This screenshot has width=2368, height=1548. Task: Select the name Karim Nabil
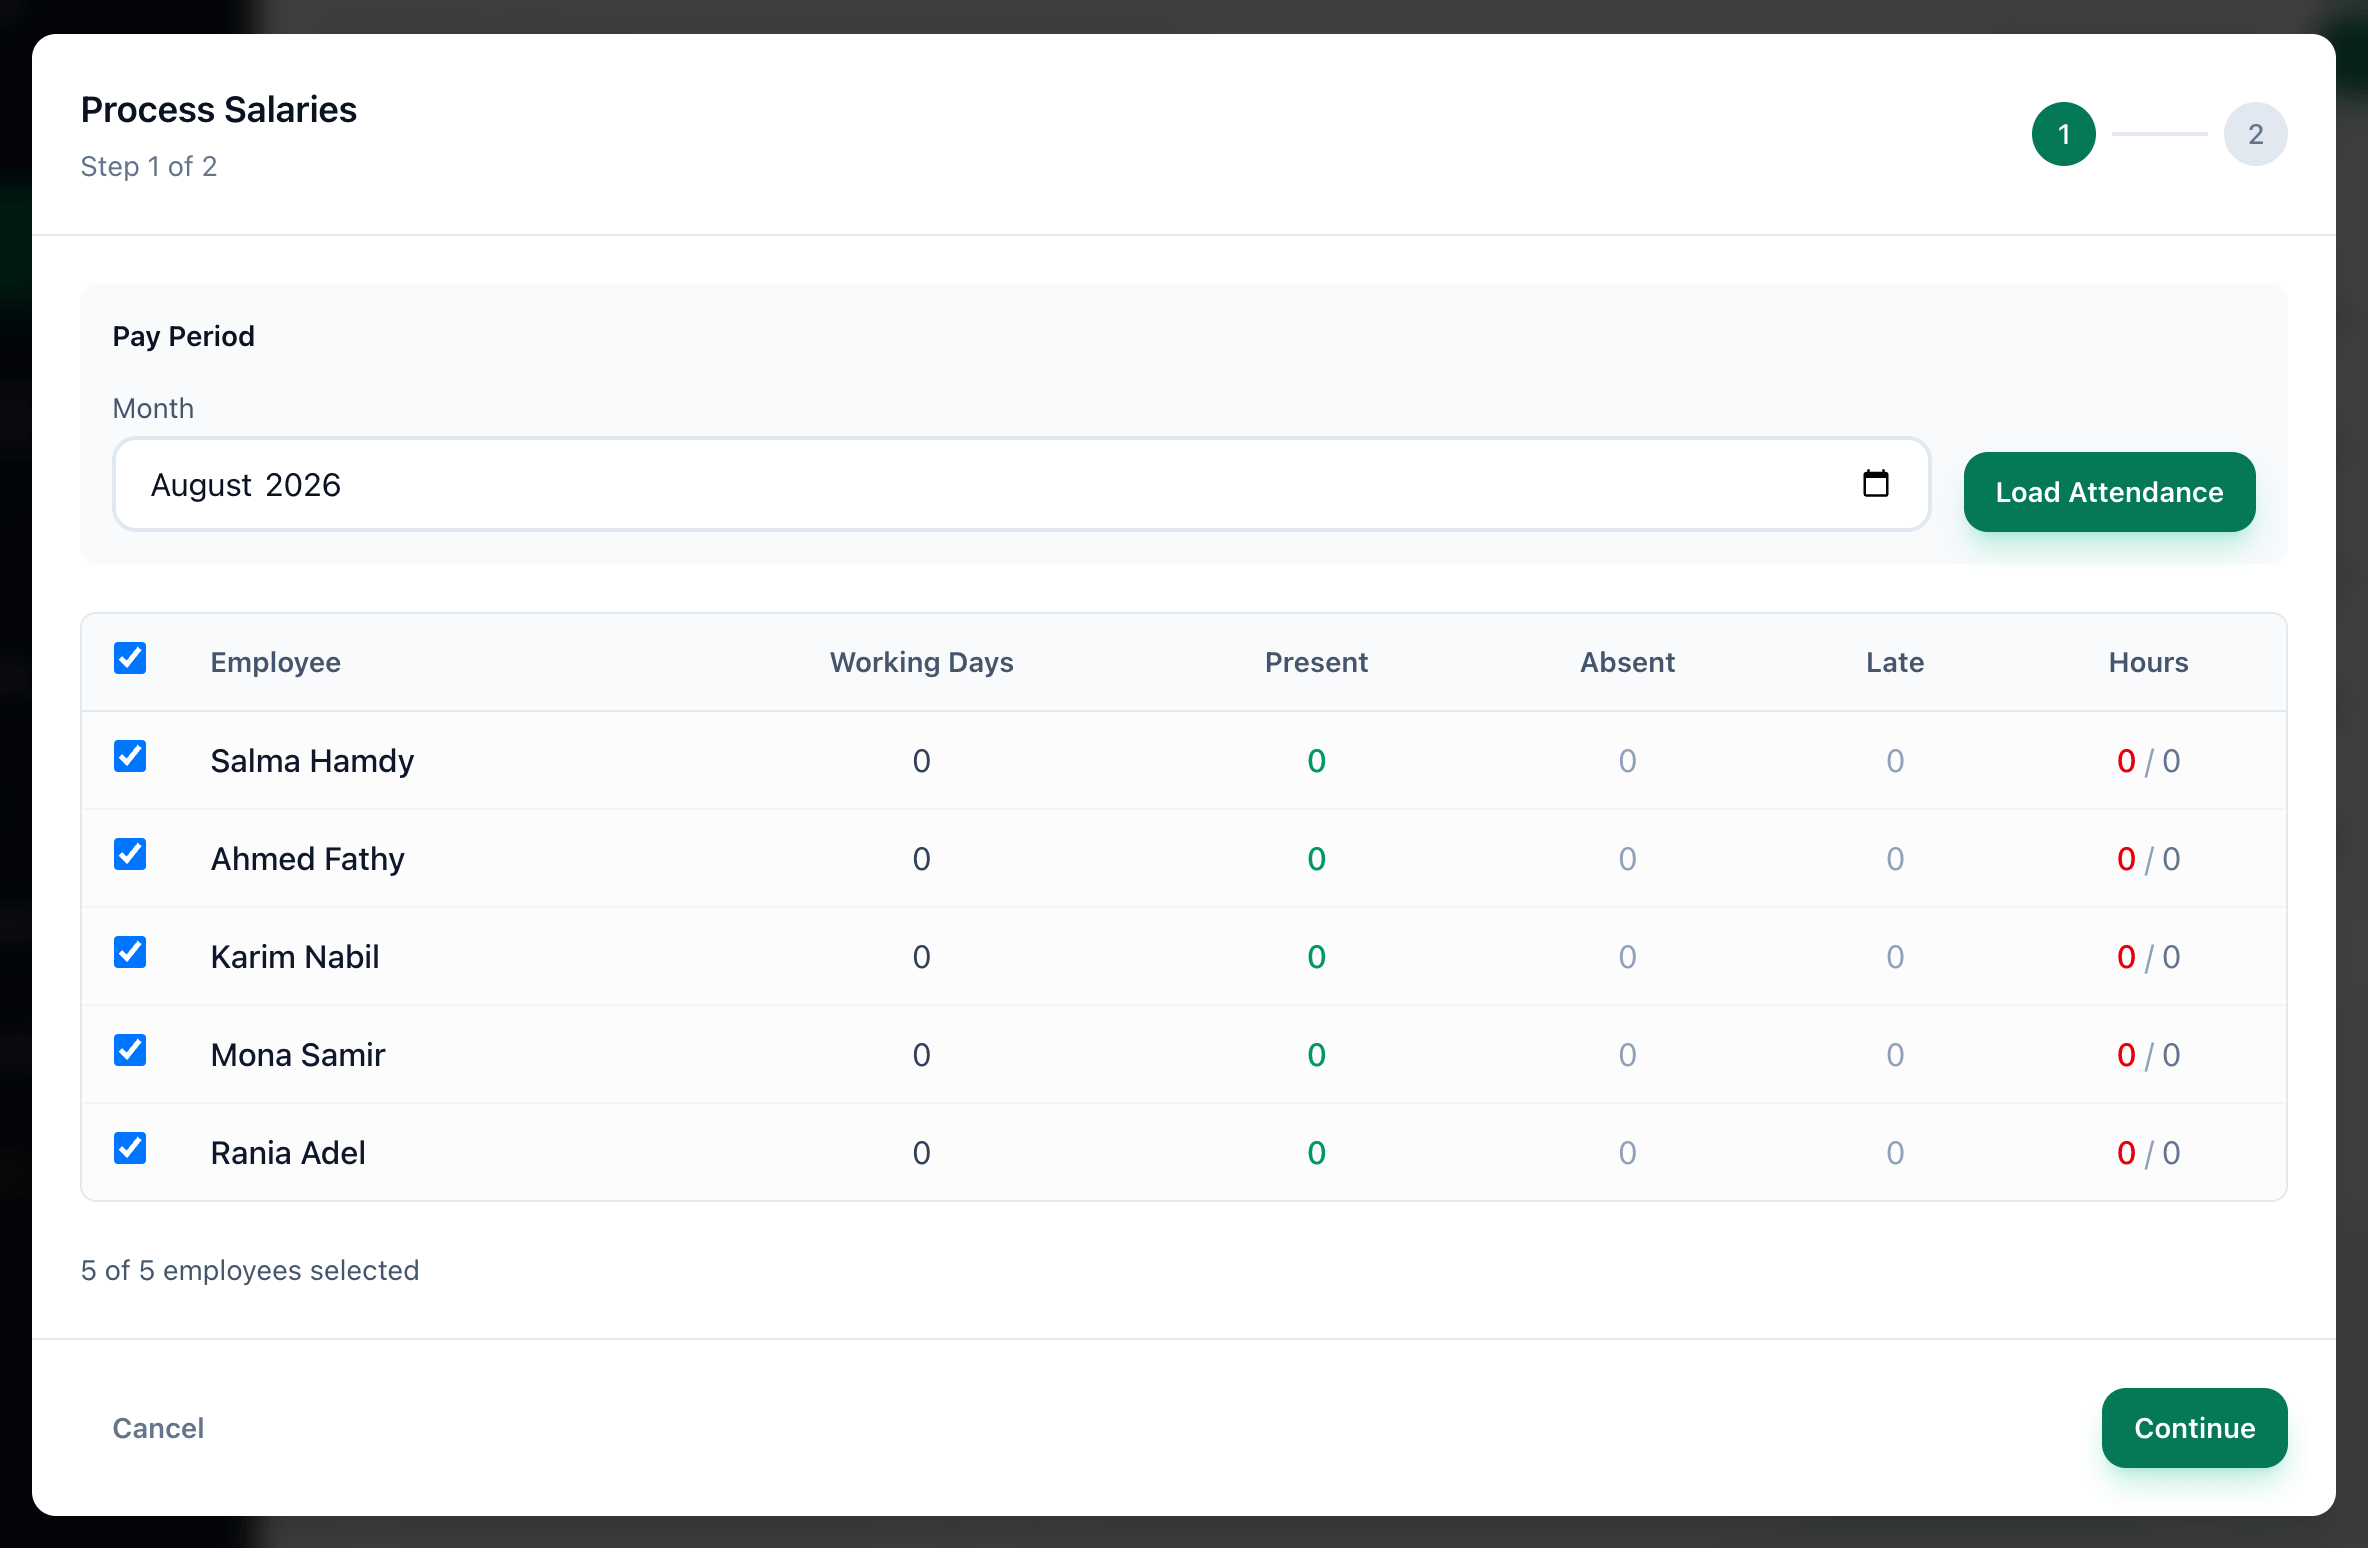295,957
